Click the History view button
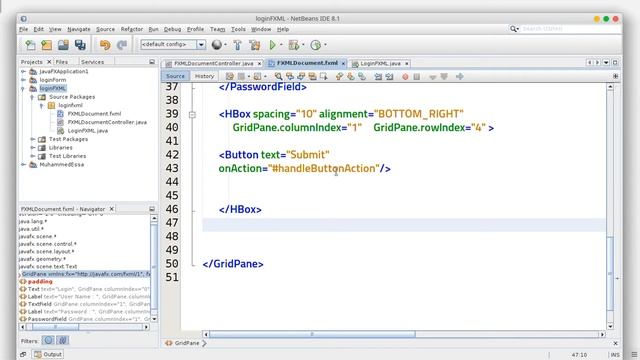The image size is (640, 360). (x=204, y=76)
